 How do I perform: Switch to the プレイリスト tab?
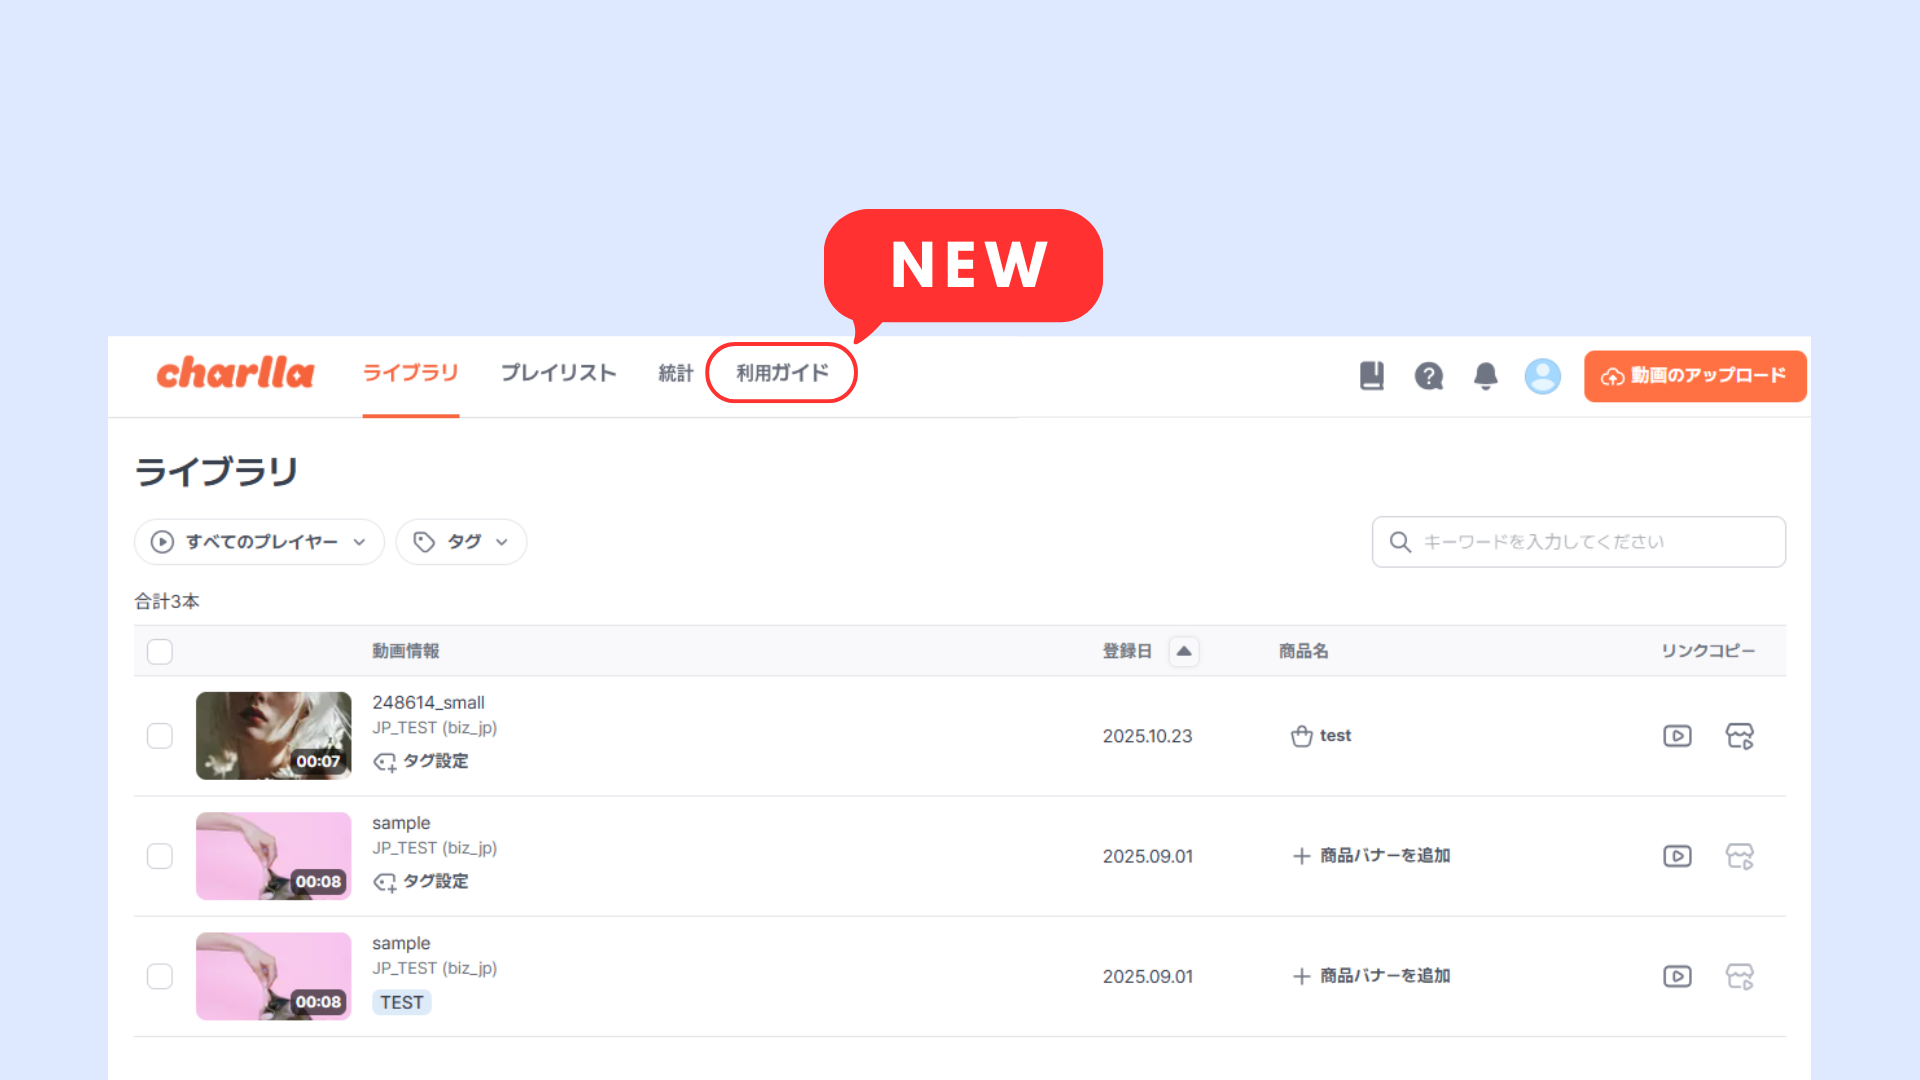click(x=558, y=373)
